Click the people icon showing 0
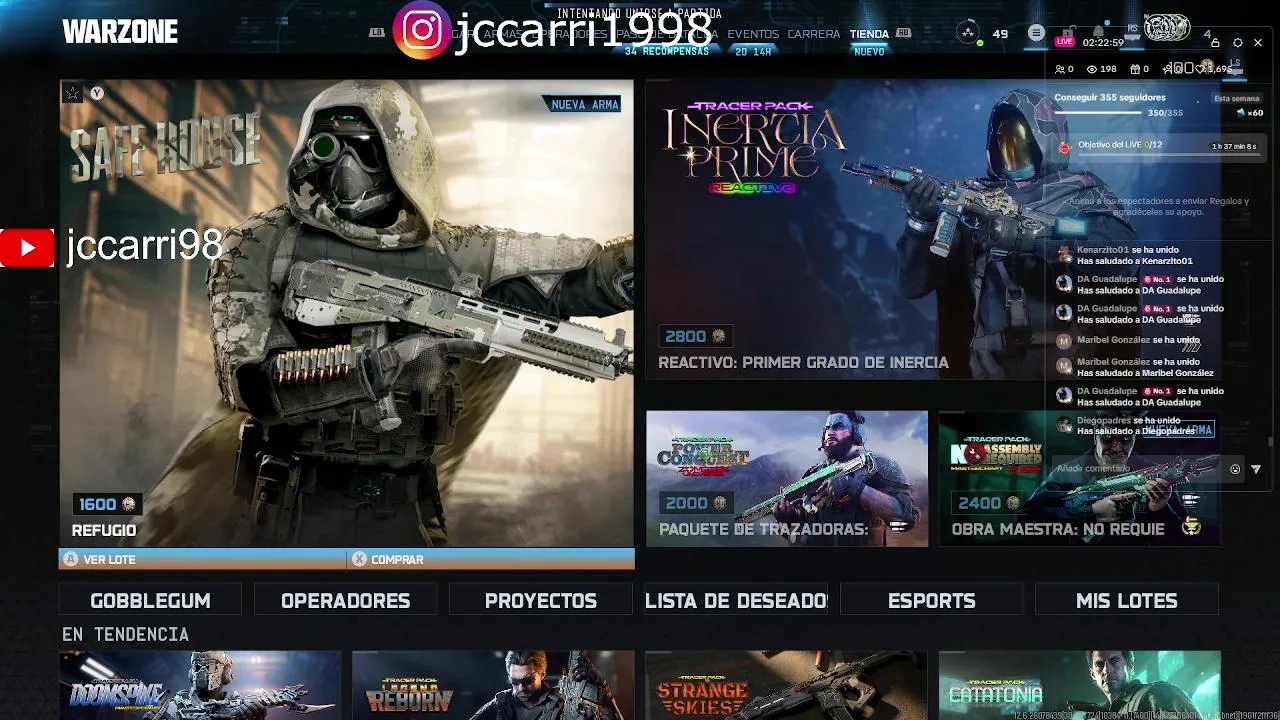 (x=1059, y=69)
